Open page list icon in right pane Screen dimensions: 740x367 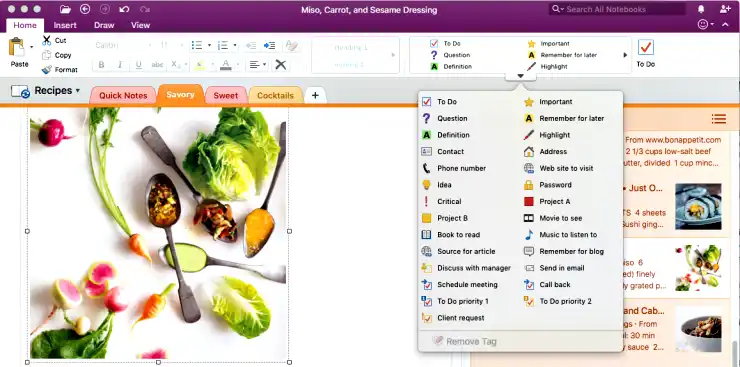719,119
